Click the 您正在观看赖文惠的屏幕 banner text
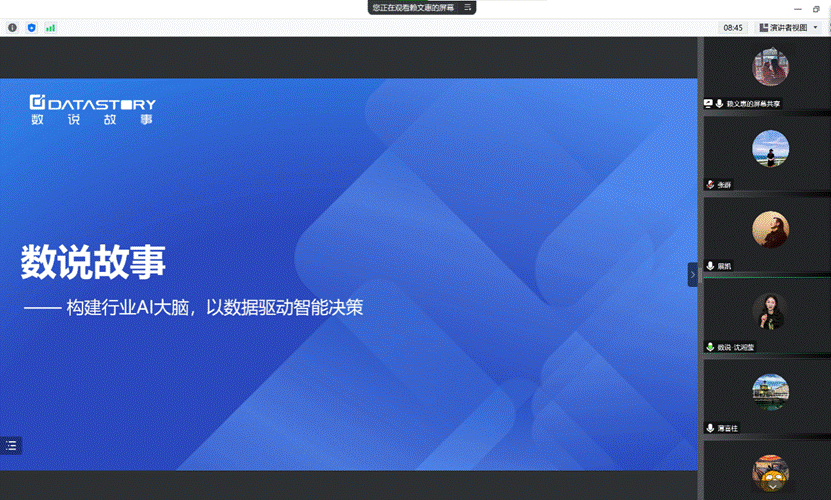Screen dimensions: 831x500 coord(412,7)
